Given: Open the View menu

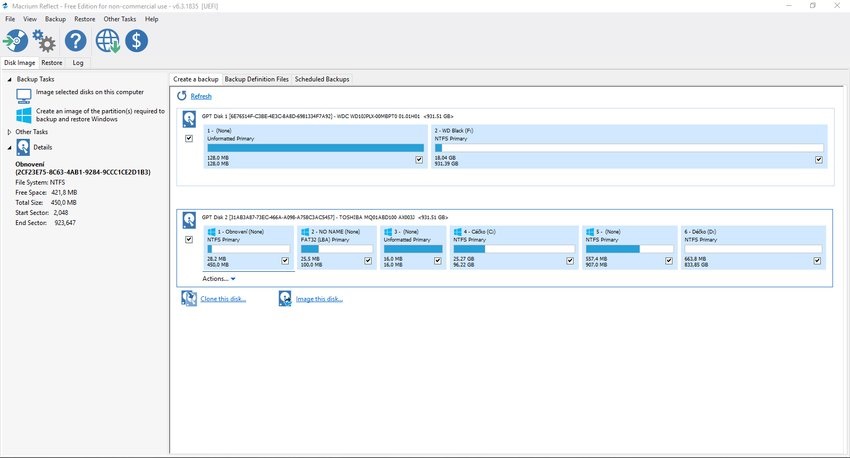Looking at the screenshot, I should (30, 19).
